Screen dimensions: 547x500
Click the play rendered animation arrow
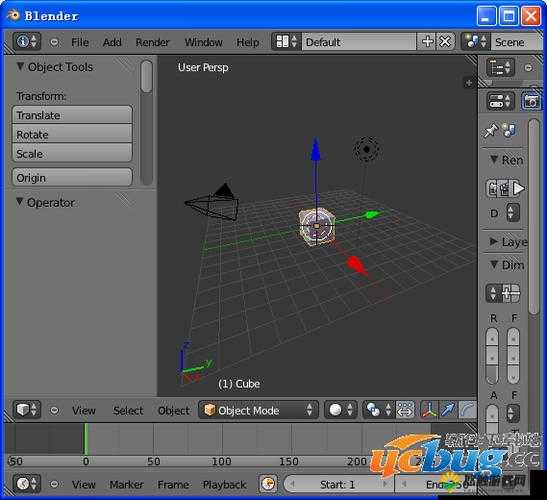click(x=518, y=189)
